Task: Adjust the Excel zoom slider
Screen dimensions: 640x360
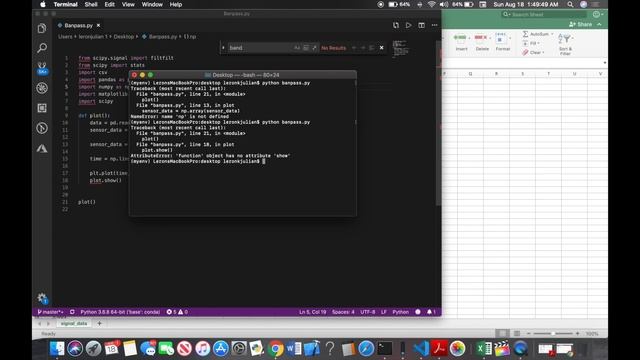Action: [553, 334]
